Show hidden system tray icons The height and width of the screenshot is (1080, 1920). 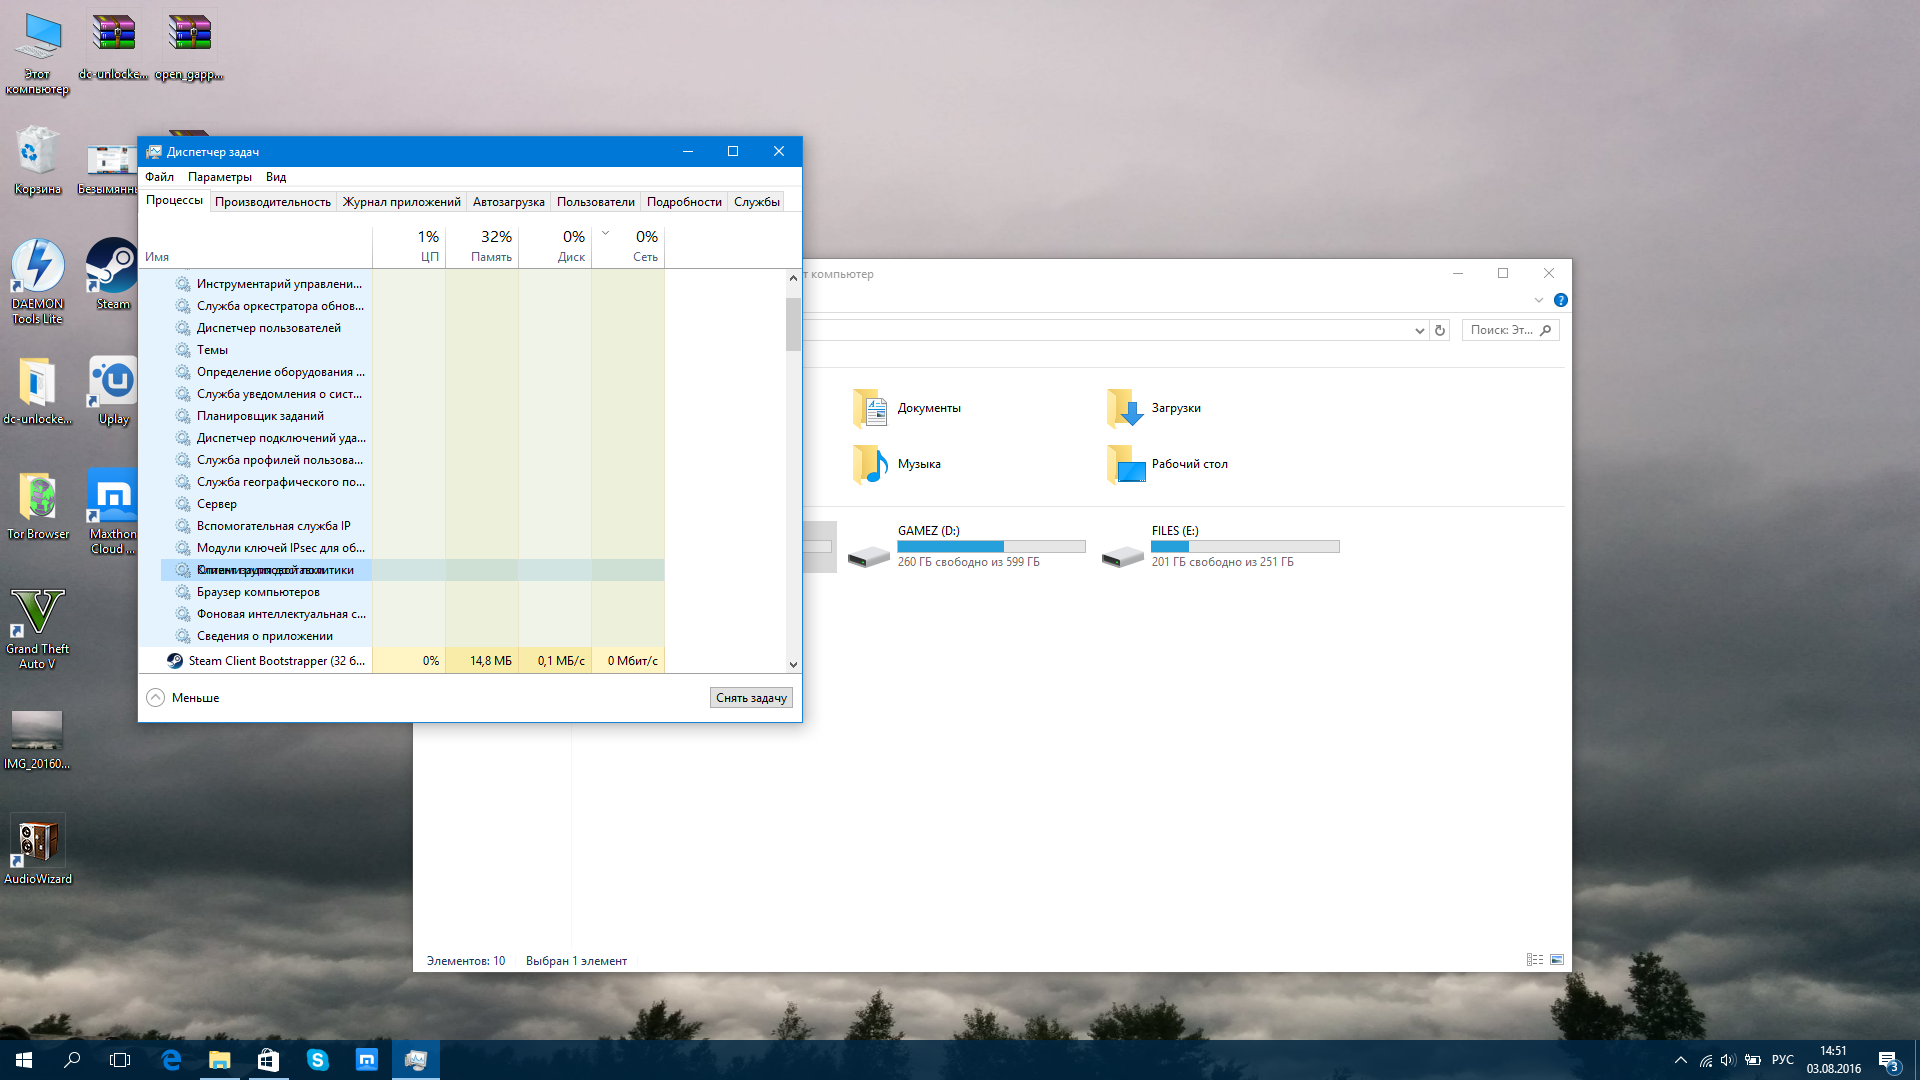pyautogui.click(x=1680, y=1060)
